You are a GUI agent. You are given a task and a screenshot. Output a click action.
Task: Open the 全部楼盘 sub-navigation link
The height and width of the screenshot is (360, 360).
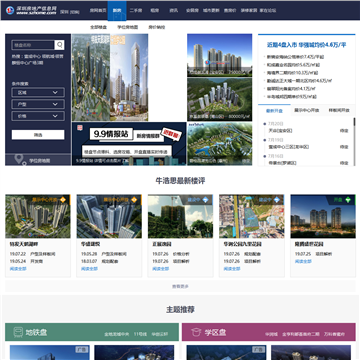click(x=98, y=27)
